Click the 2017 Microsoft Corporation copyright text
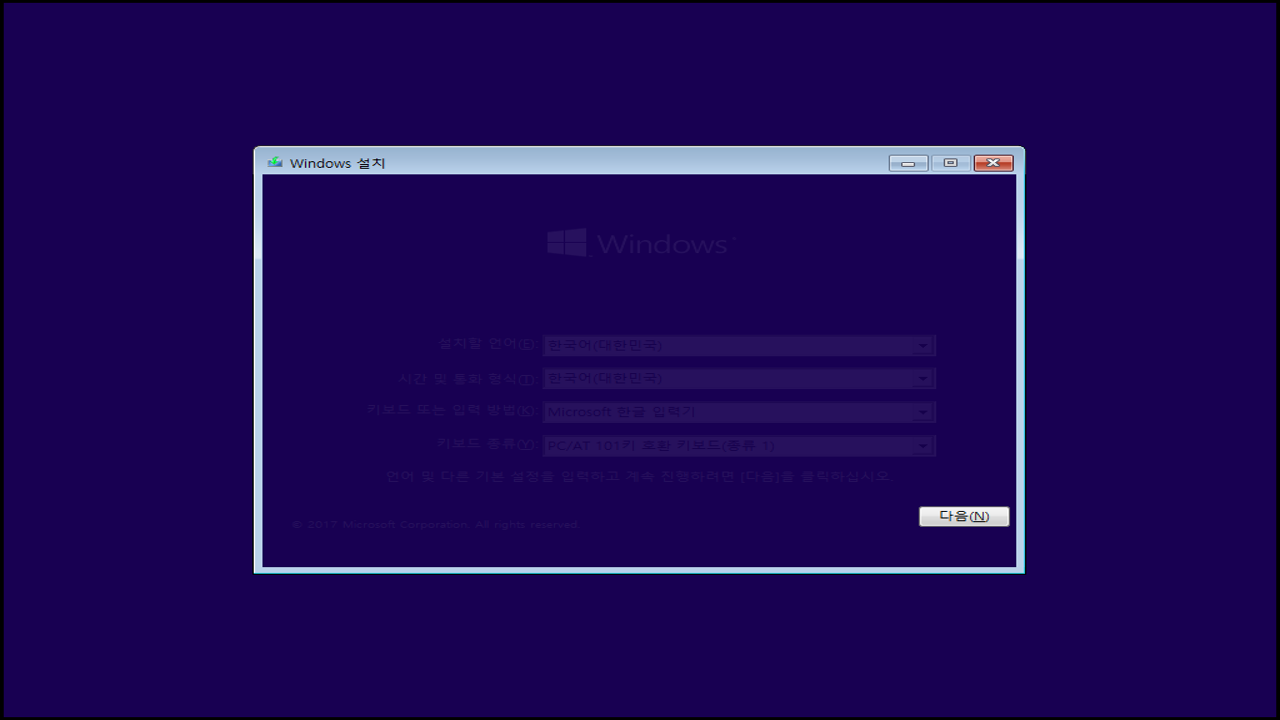Screen dimensions: 1280x720 [435, 524]
